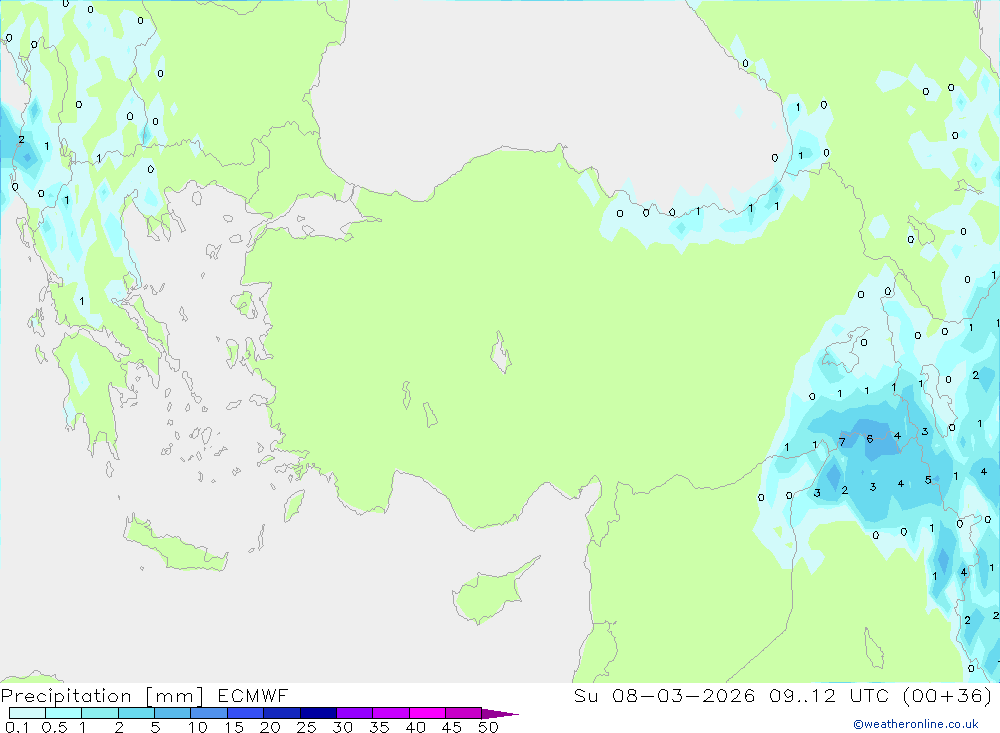This screenshot has height=733, width=1000.
Task: Click the '20' legend scale label
Action: coord(270,727)
